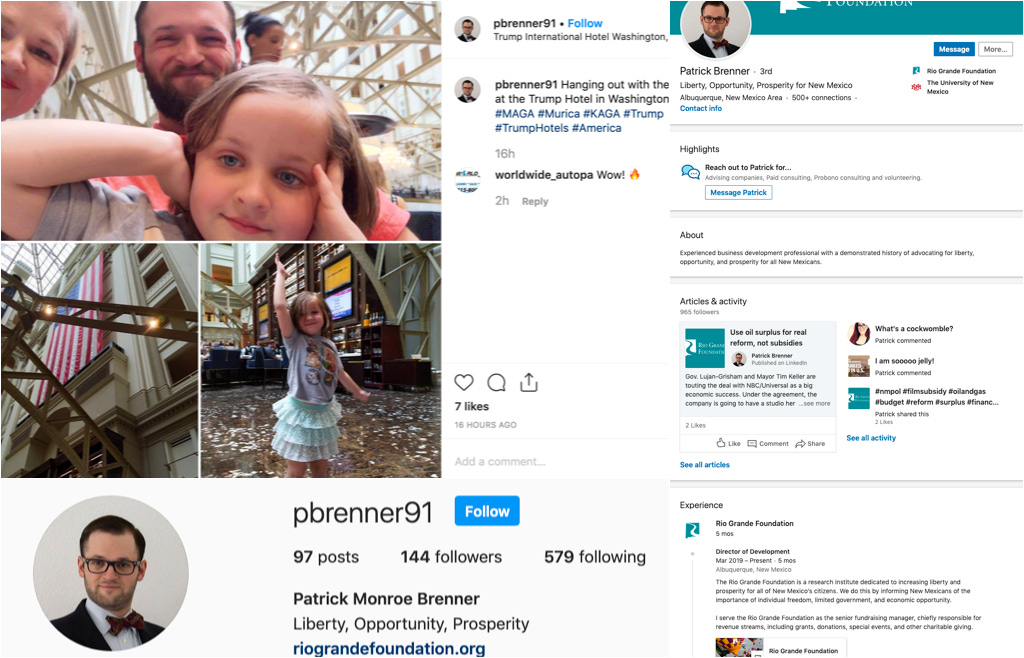Expand article text with ...see more
Screen dimensions: 1024x658
coord(814,403)
